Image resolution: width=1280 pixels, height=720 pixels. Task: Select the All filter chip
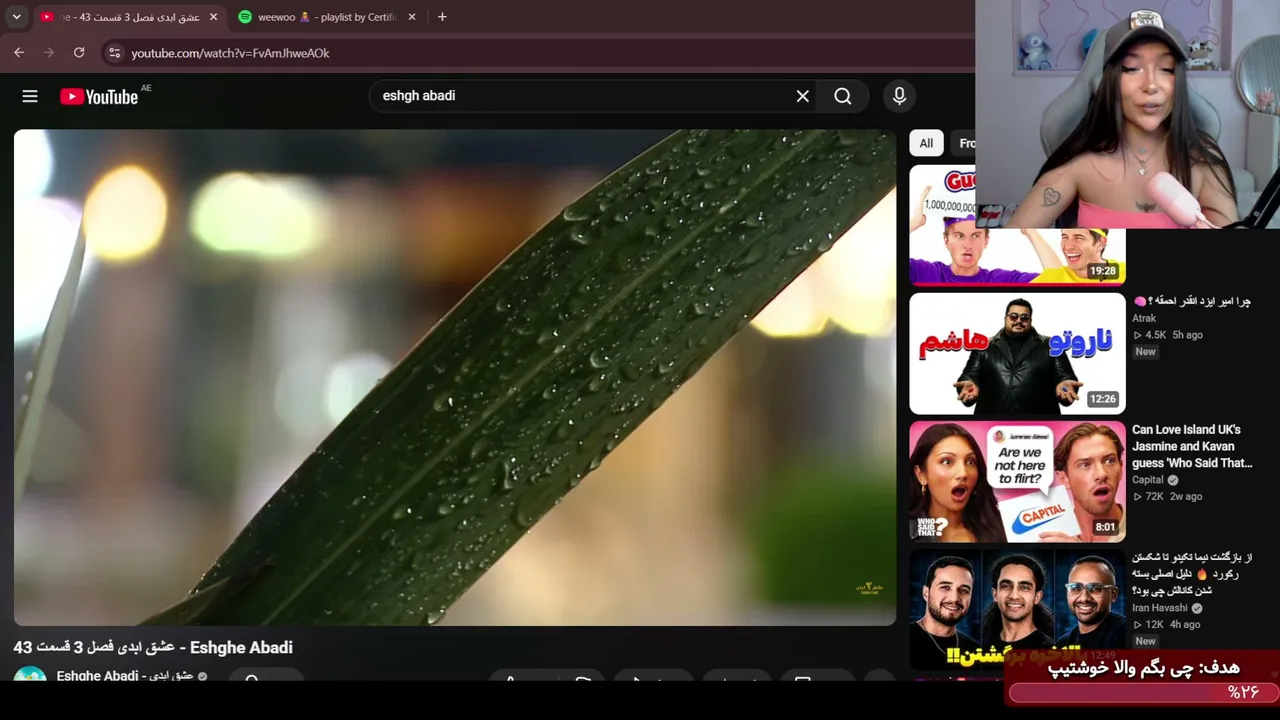tap(926, 143)
